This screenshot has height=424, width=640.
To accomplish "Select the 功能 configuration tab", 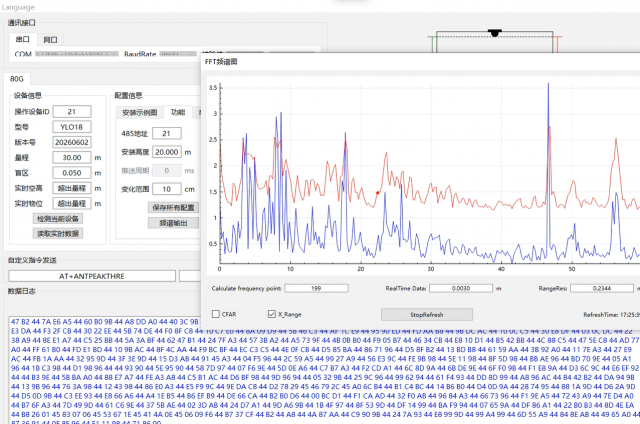I will [x=178, y=112].
